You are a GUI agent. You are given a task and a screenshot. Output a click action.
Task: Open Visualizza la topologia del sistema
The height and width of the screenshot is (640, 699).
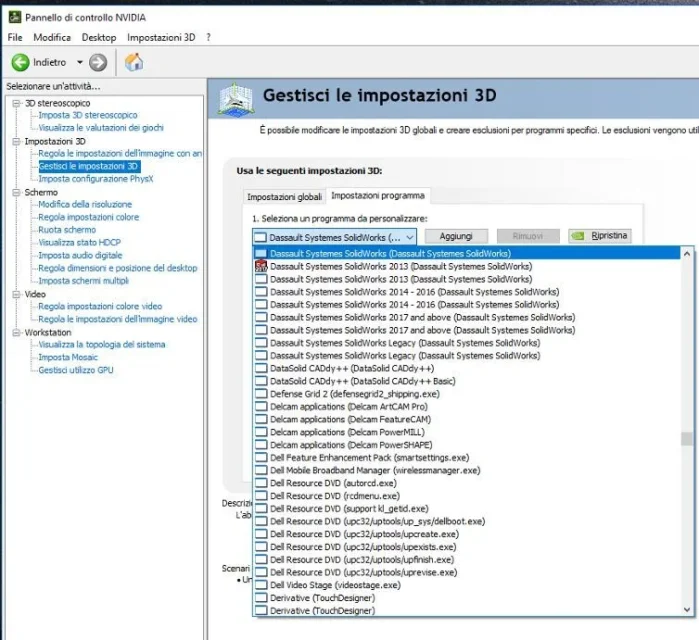pyautogui.click(x=102, y=345)
